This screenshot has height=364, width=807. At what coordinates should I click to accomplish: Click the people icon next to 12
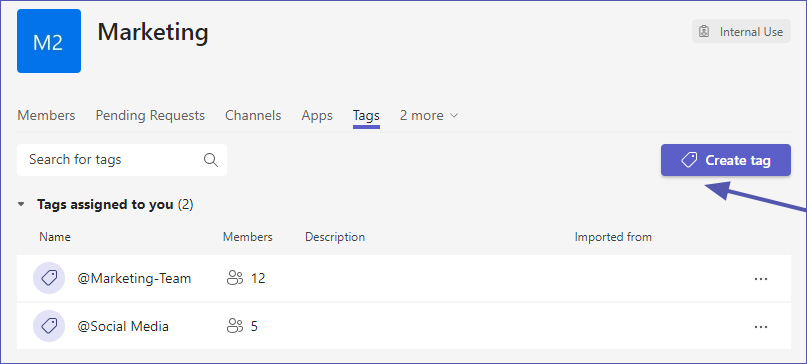(235, 279)
